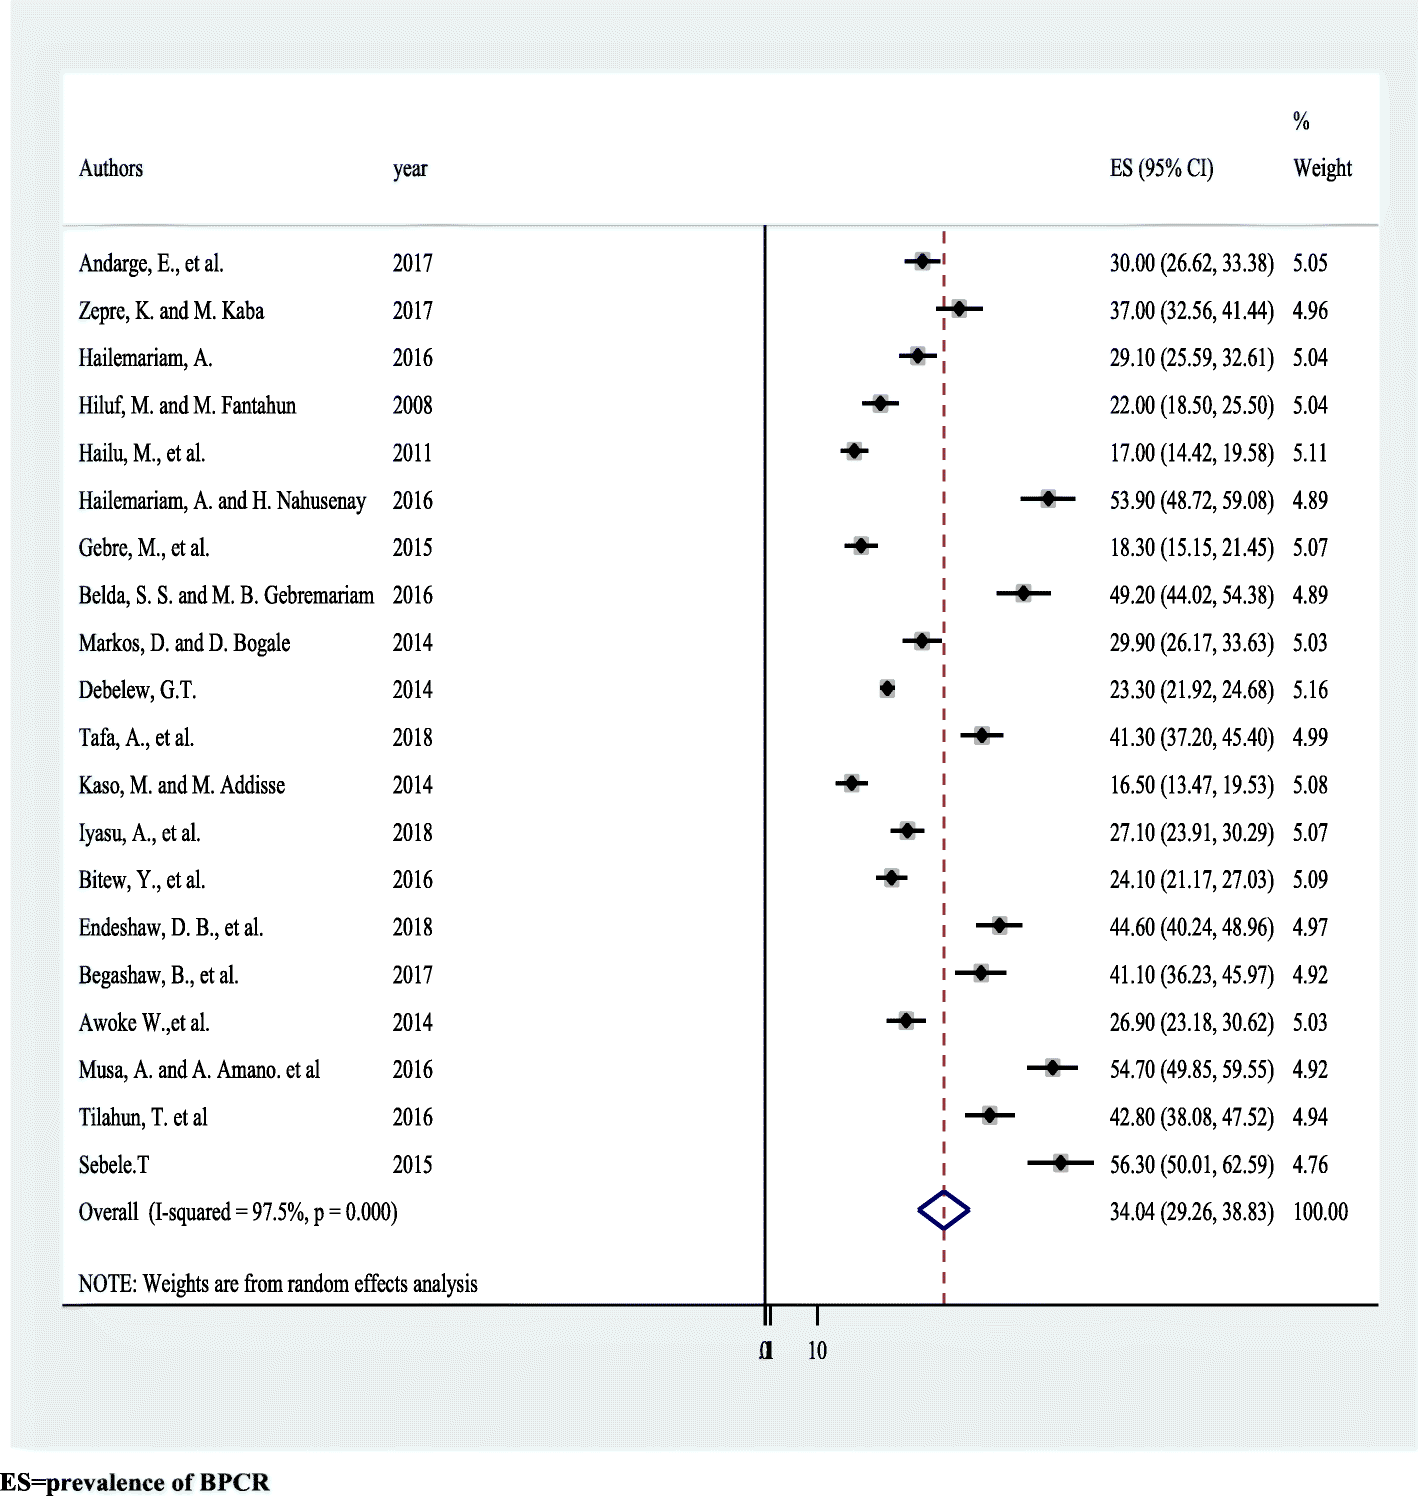Click the "Overall (I-squared = 97.5%, p = 0.000)" label
Viewport: 1418px width, 1496px height.
click(238, 1212)
